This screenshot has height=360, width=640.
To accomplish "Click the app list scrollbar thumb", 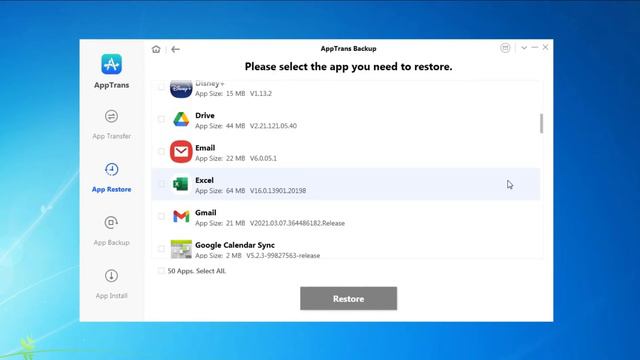I will click(541, 123).
